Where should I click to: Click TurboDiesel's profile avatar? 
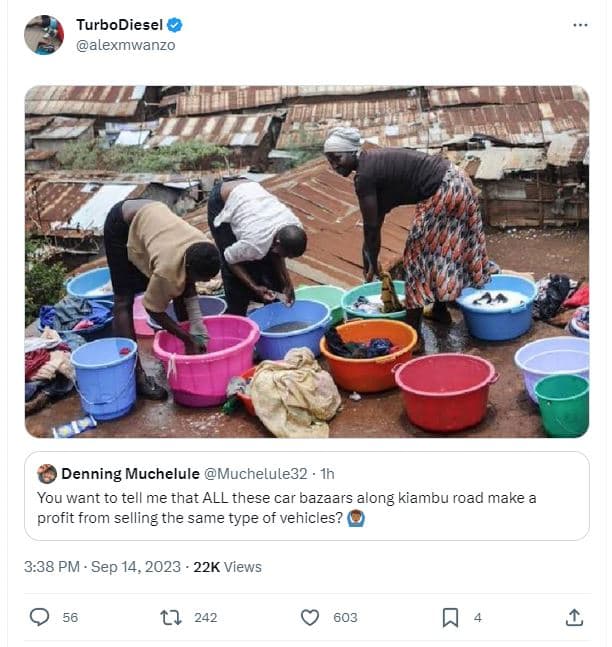[43, 34]
